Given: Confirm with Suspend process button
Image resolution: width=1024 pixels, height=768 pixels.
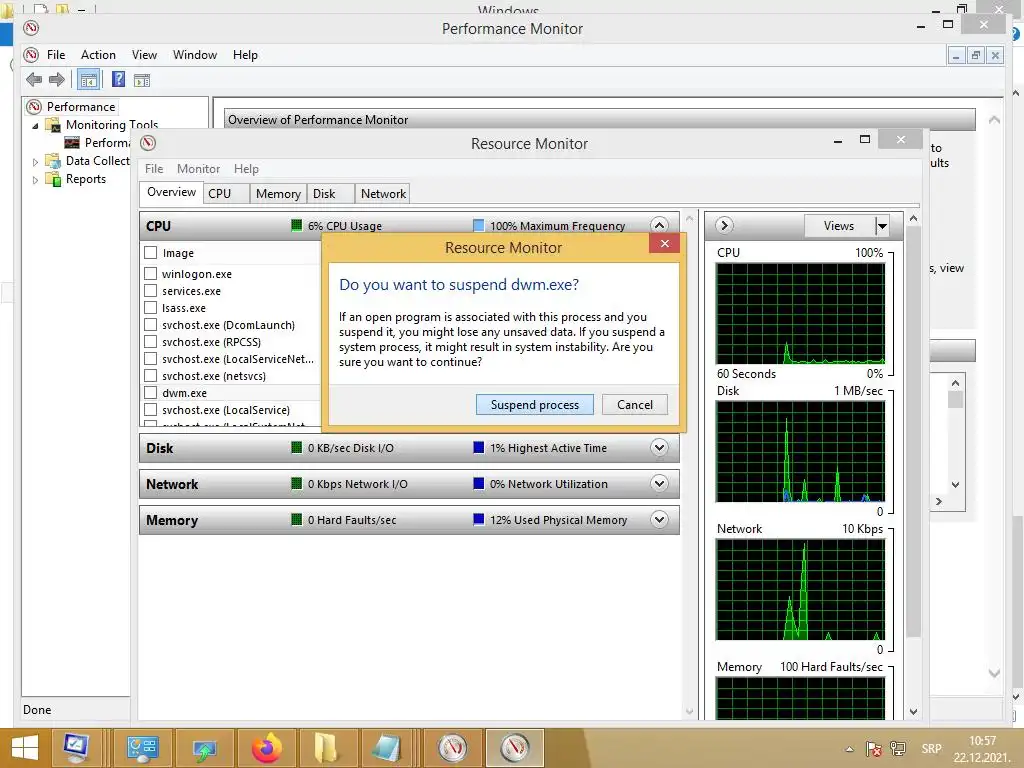Looking at the screenshot, I should point(535,404).
